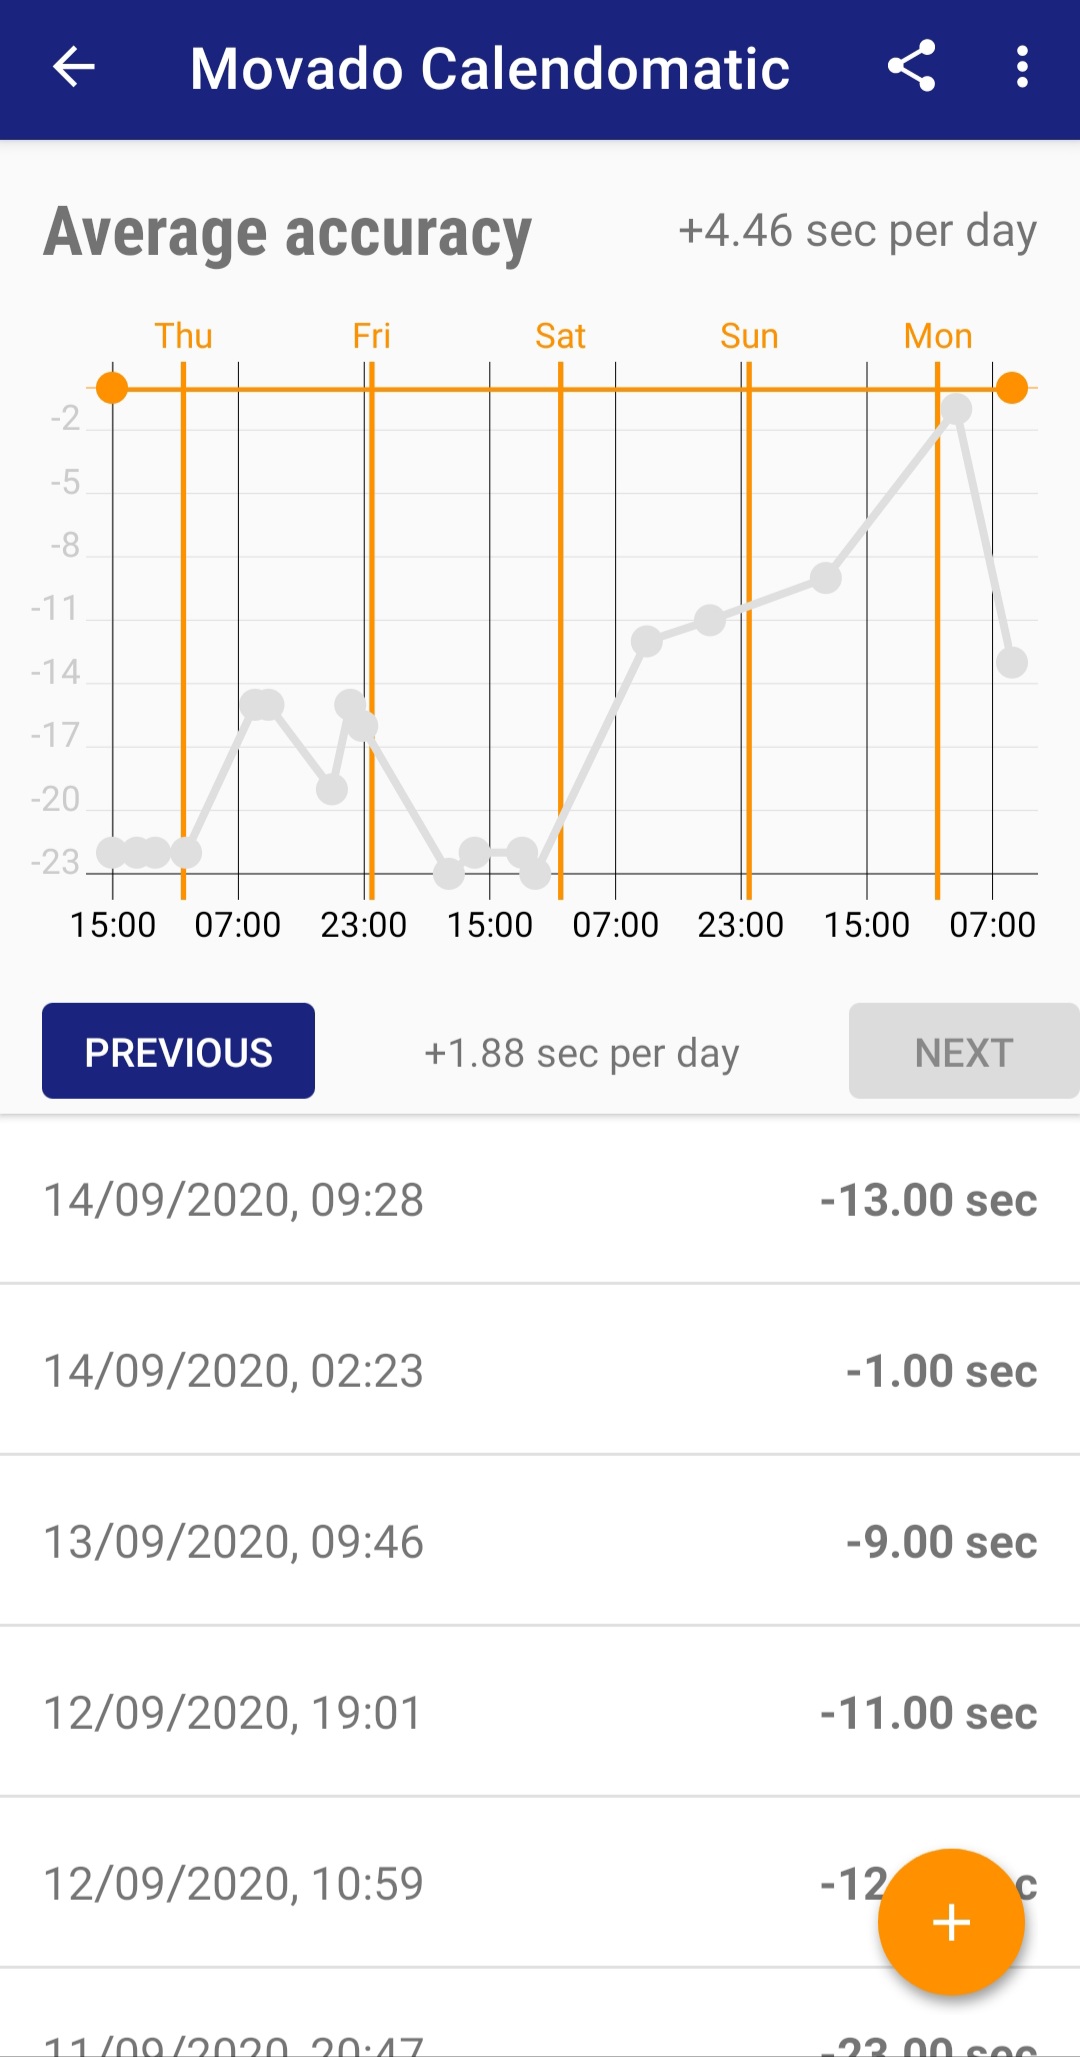Tap the Movado Calendomatic title
Image resolution: width=1080 pixels, height=2057 pixels.
coord(490,68)
